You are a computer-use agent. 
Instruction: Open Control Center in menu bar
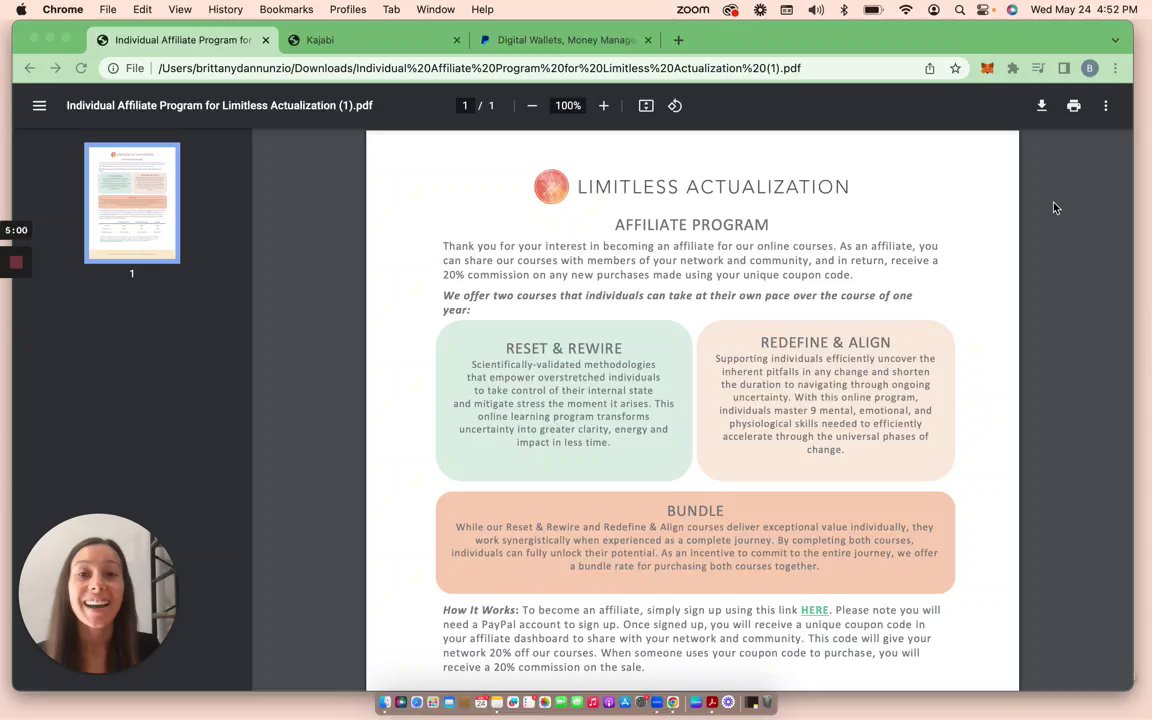[x=984, y=10]
